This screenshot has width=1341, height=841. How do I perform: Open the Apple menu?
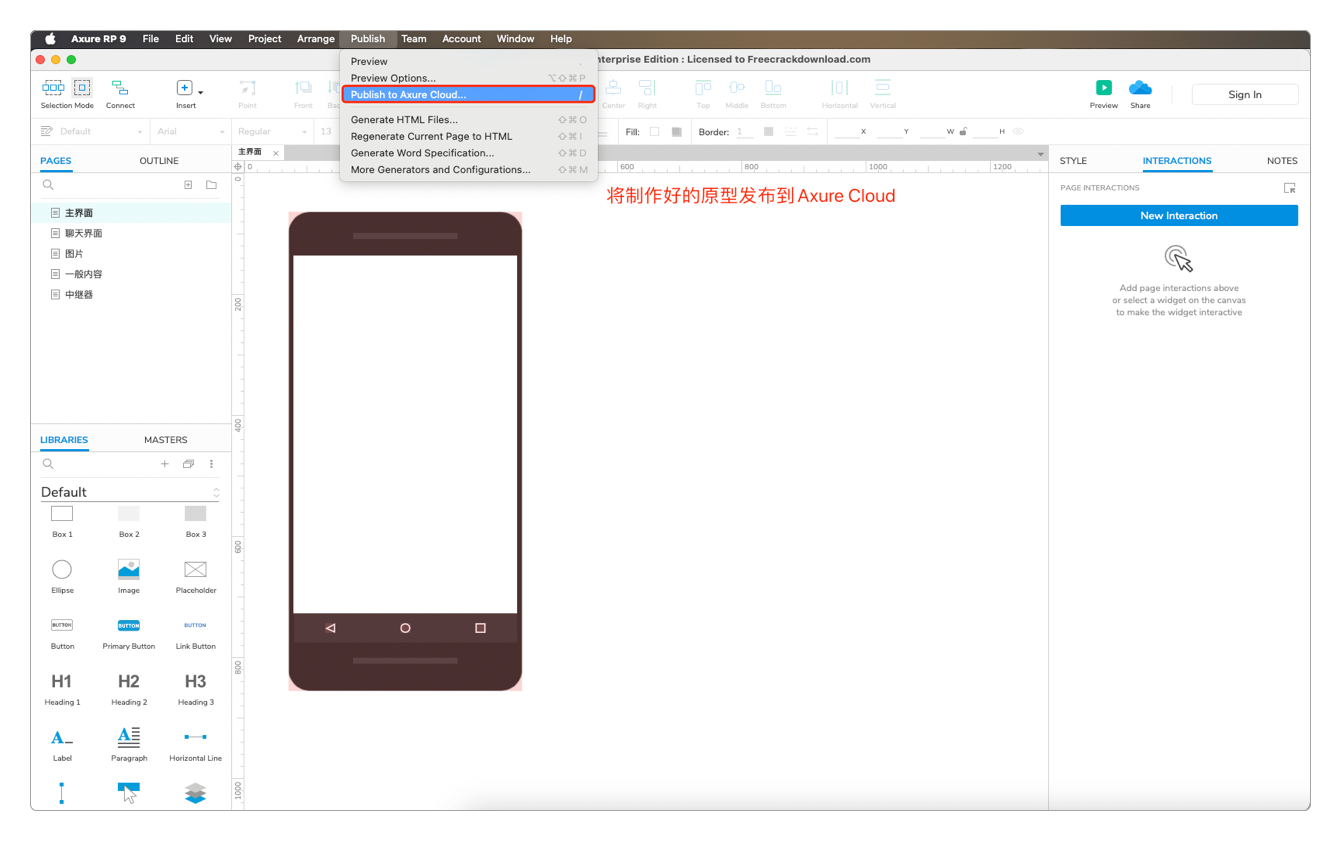[x=50, y=39]
